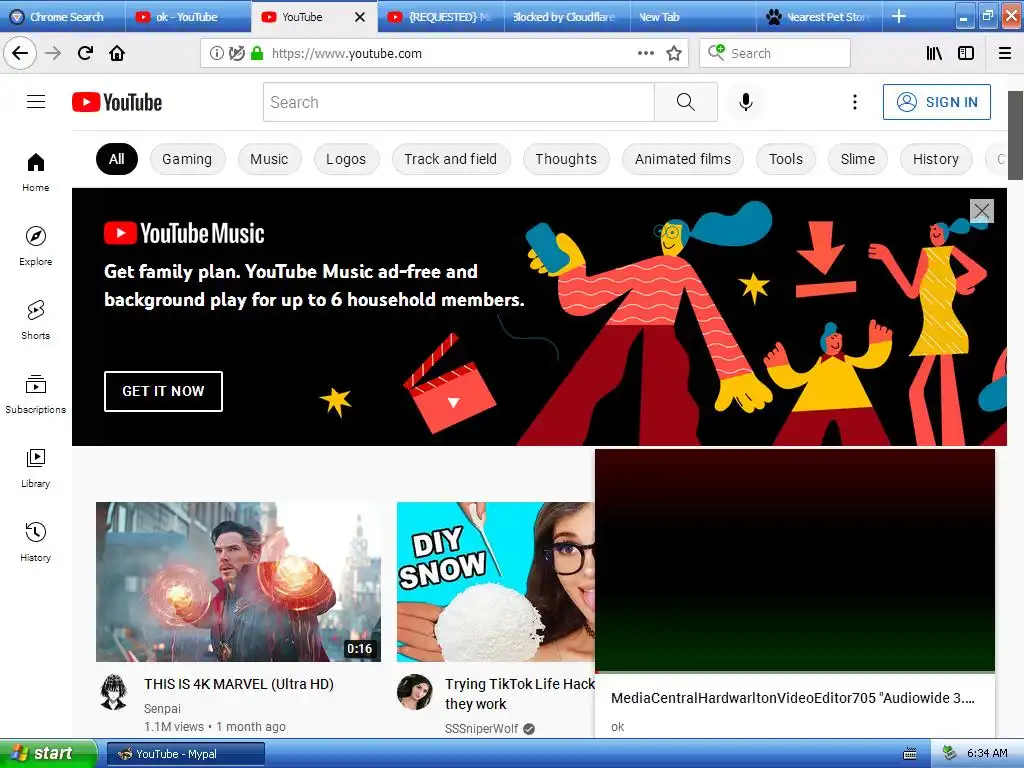1024x768 pixels.
Task: Click the GET IT NOW button
Action: pyautogui.click(x=163, y=391)
